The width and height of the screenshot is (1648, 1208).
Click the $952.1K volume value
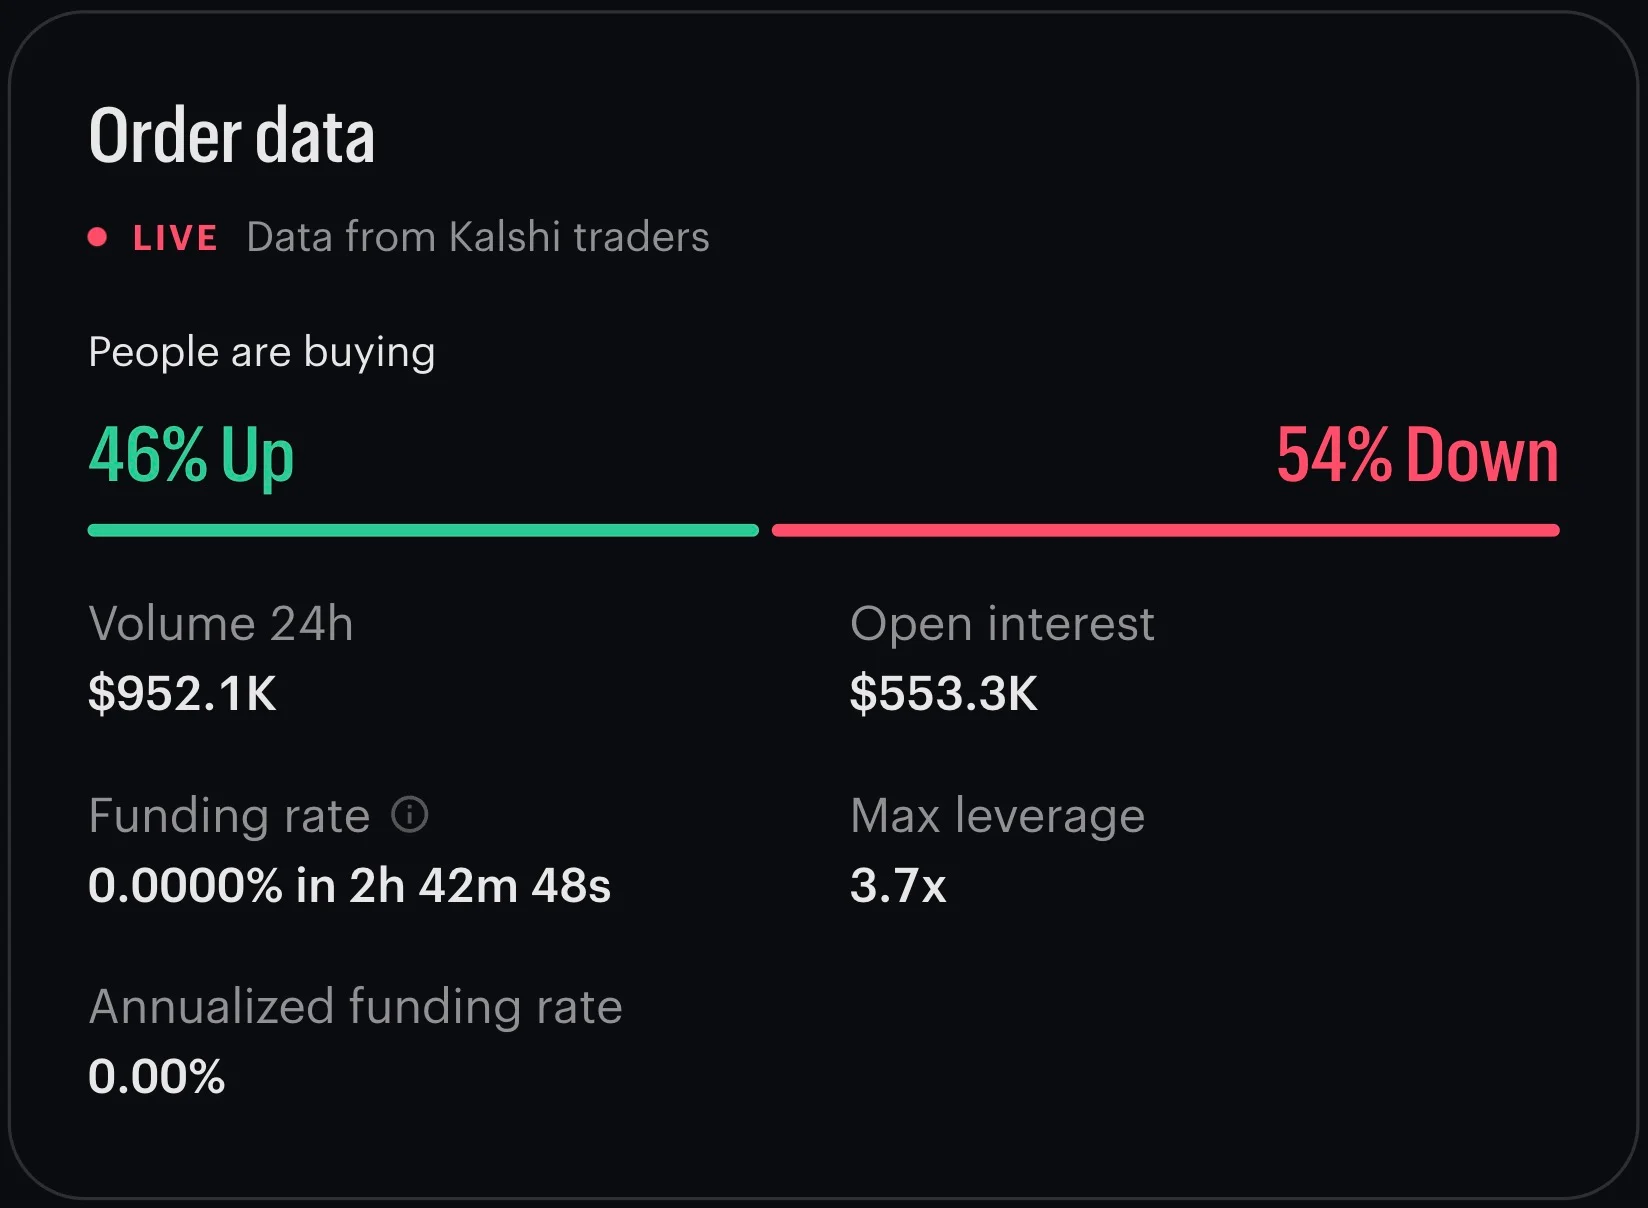coord(182,693)
